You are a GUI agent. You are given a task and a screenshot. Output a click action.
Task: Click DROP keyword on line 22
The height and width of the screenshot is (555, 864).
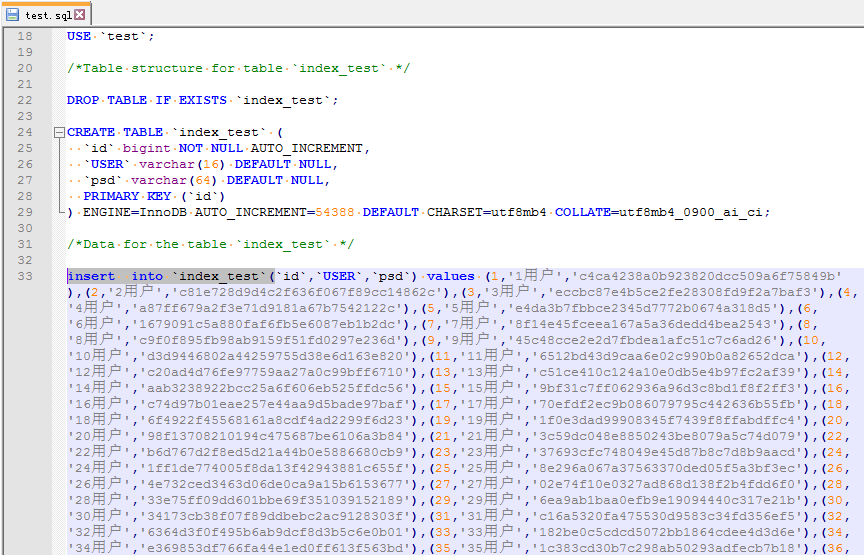point(83,100)
